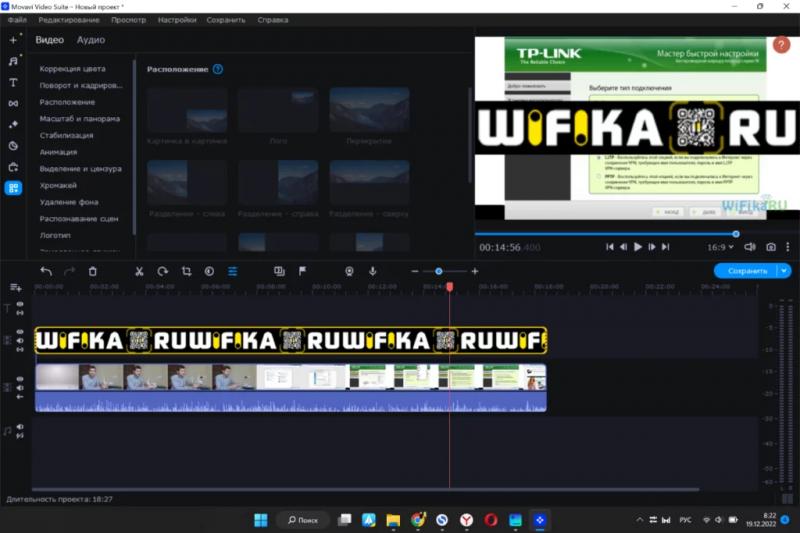Delete selected clip with trash icon
Viewport: 800px width, 533px height.
tap(93, 271)
